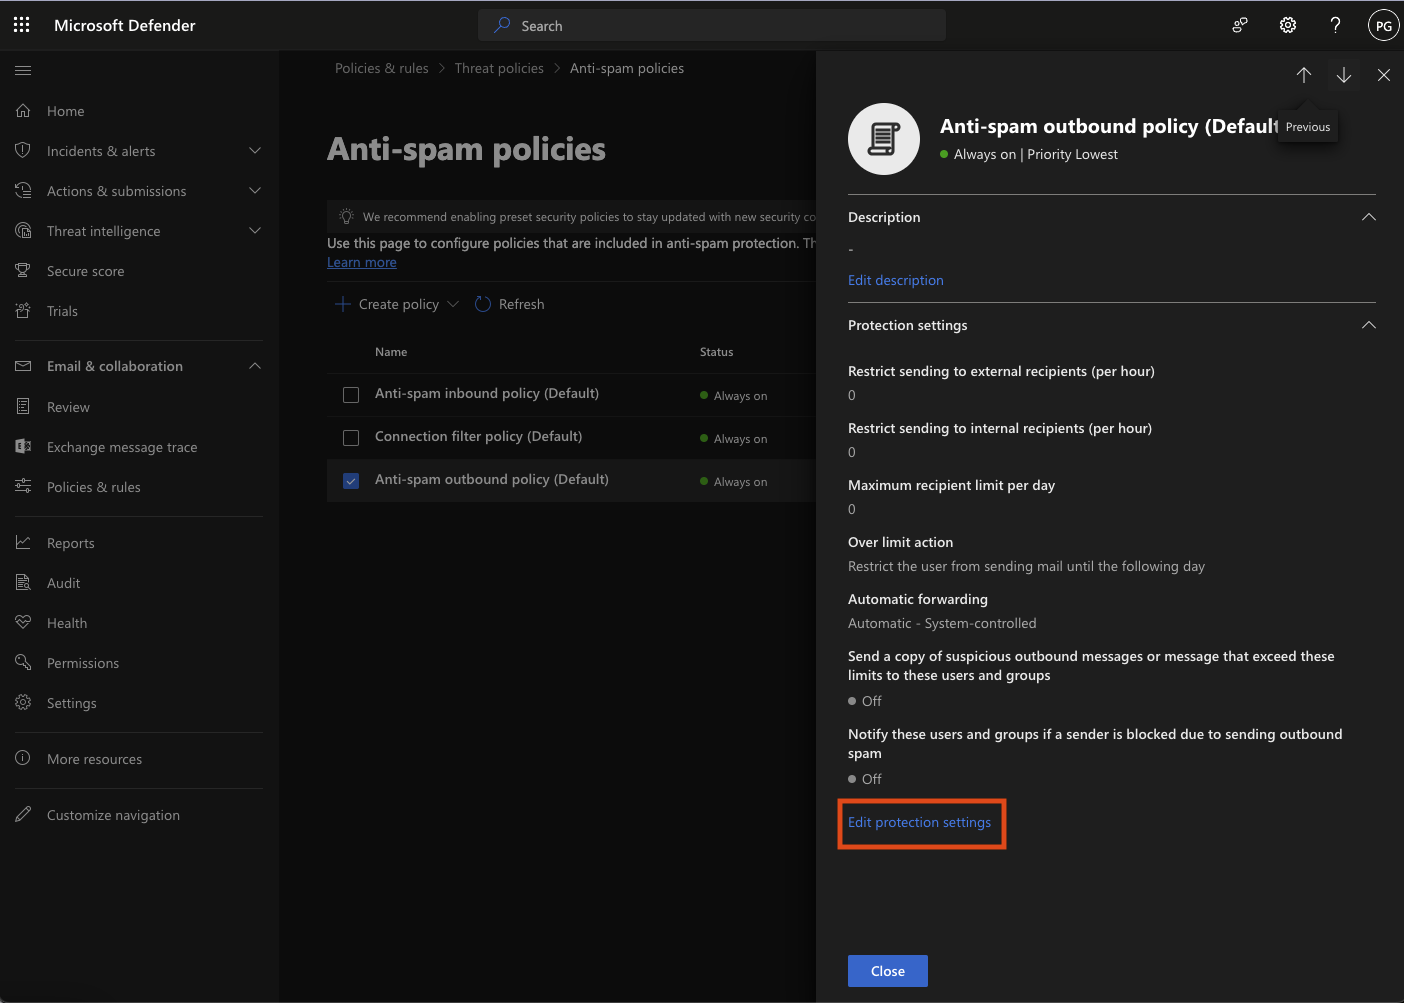Image resolution: width=1404 pixels, height=1003 pixels.
Task: Click the Actions & submissions icon
Action: click(x=23, y=191)
